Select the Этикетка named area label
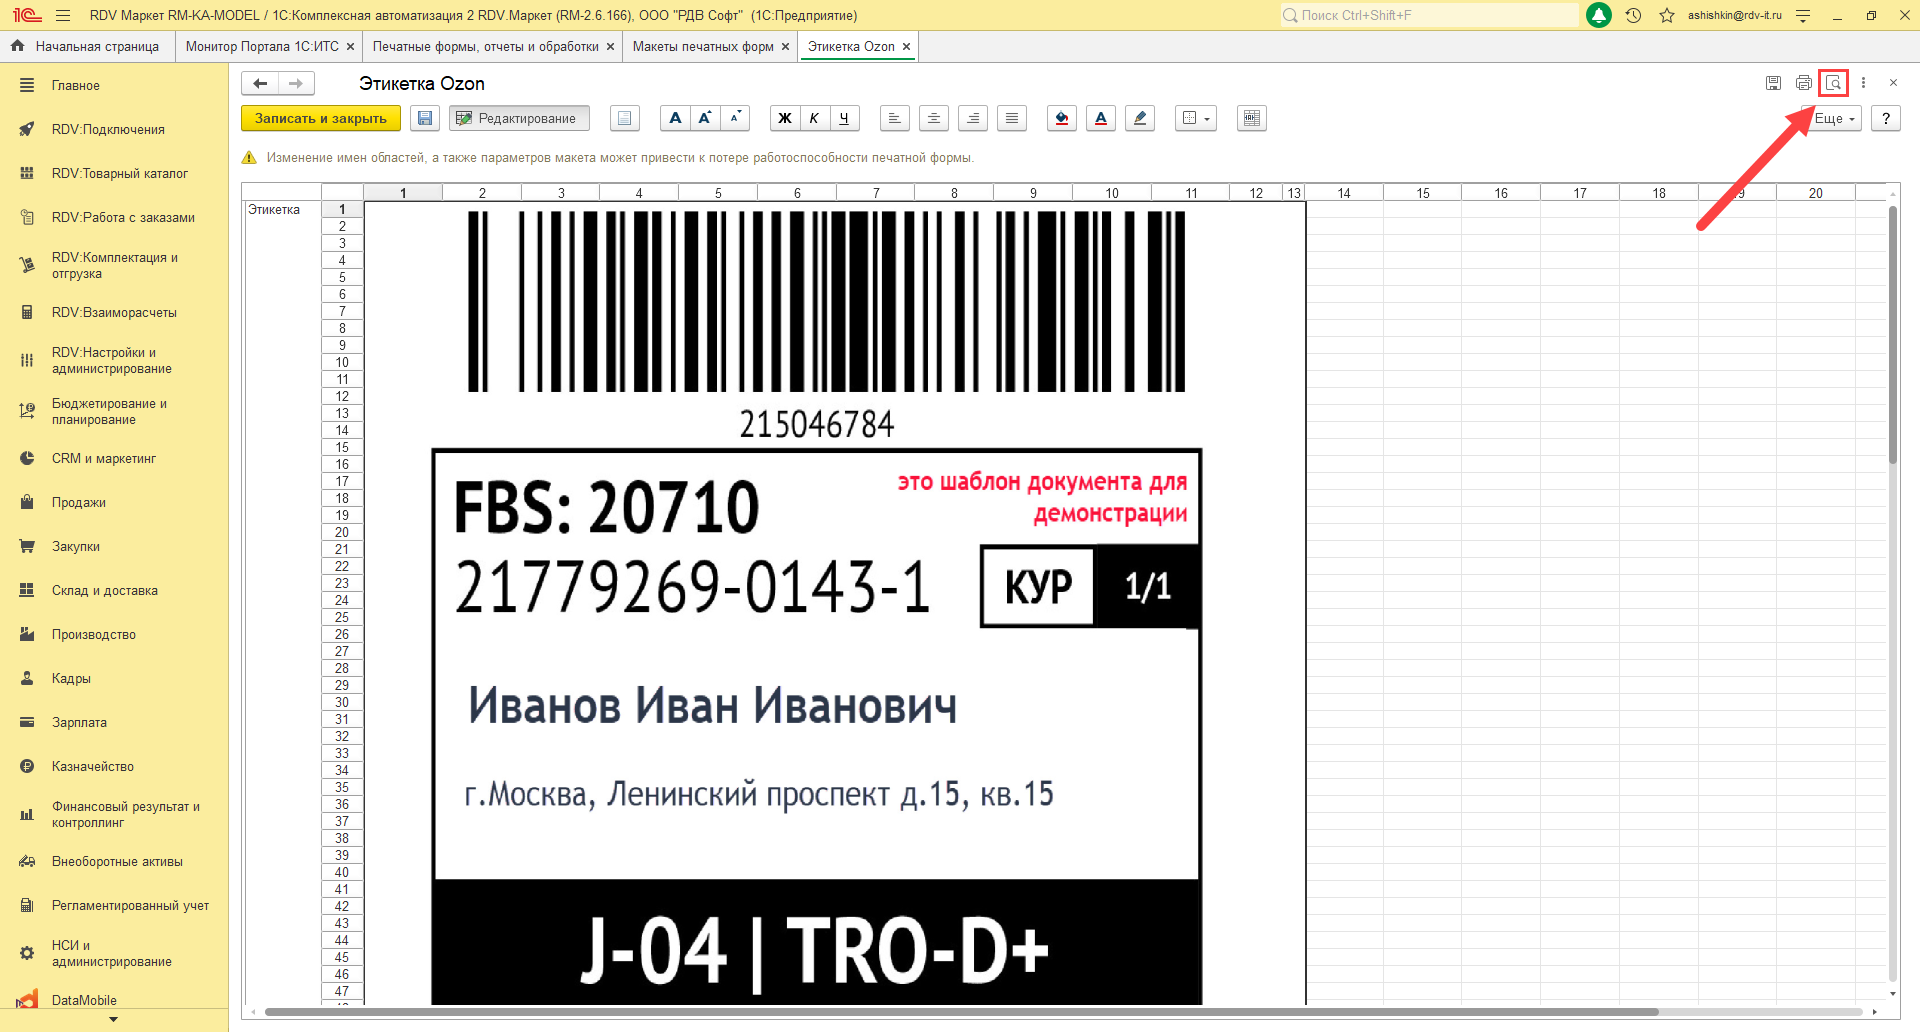1920x1032 pixels. [x=274, y=210]
